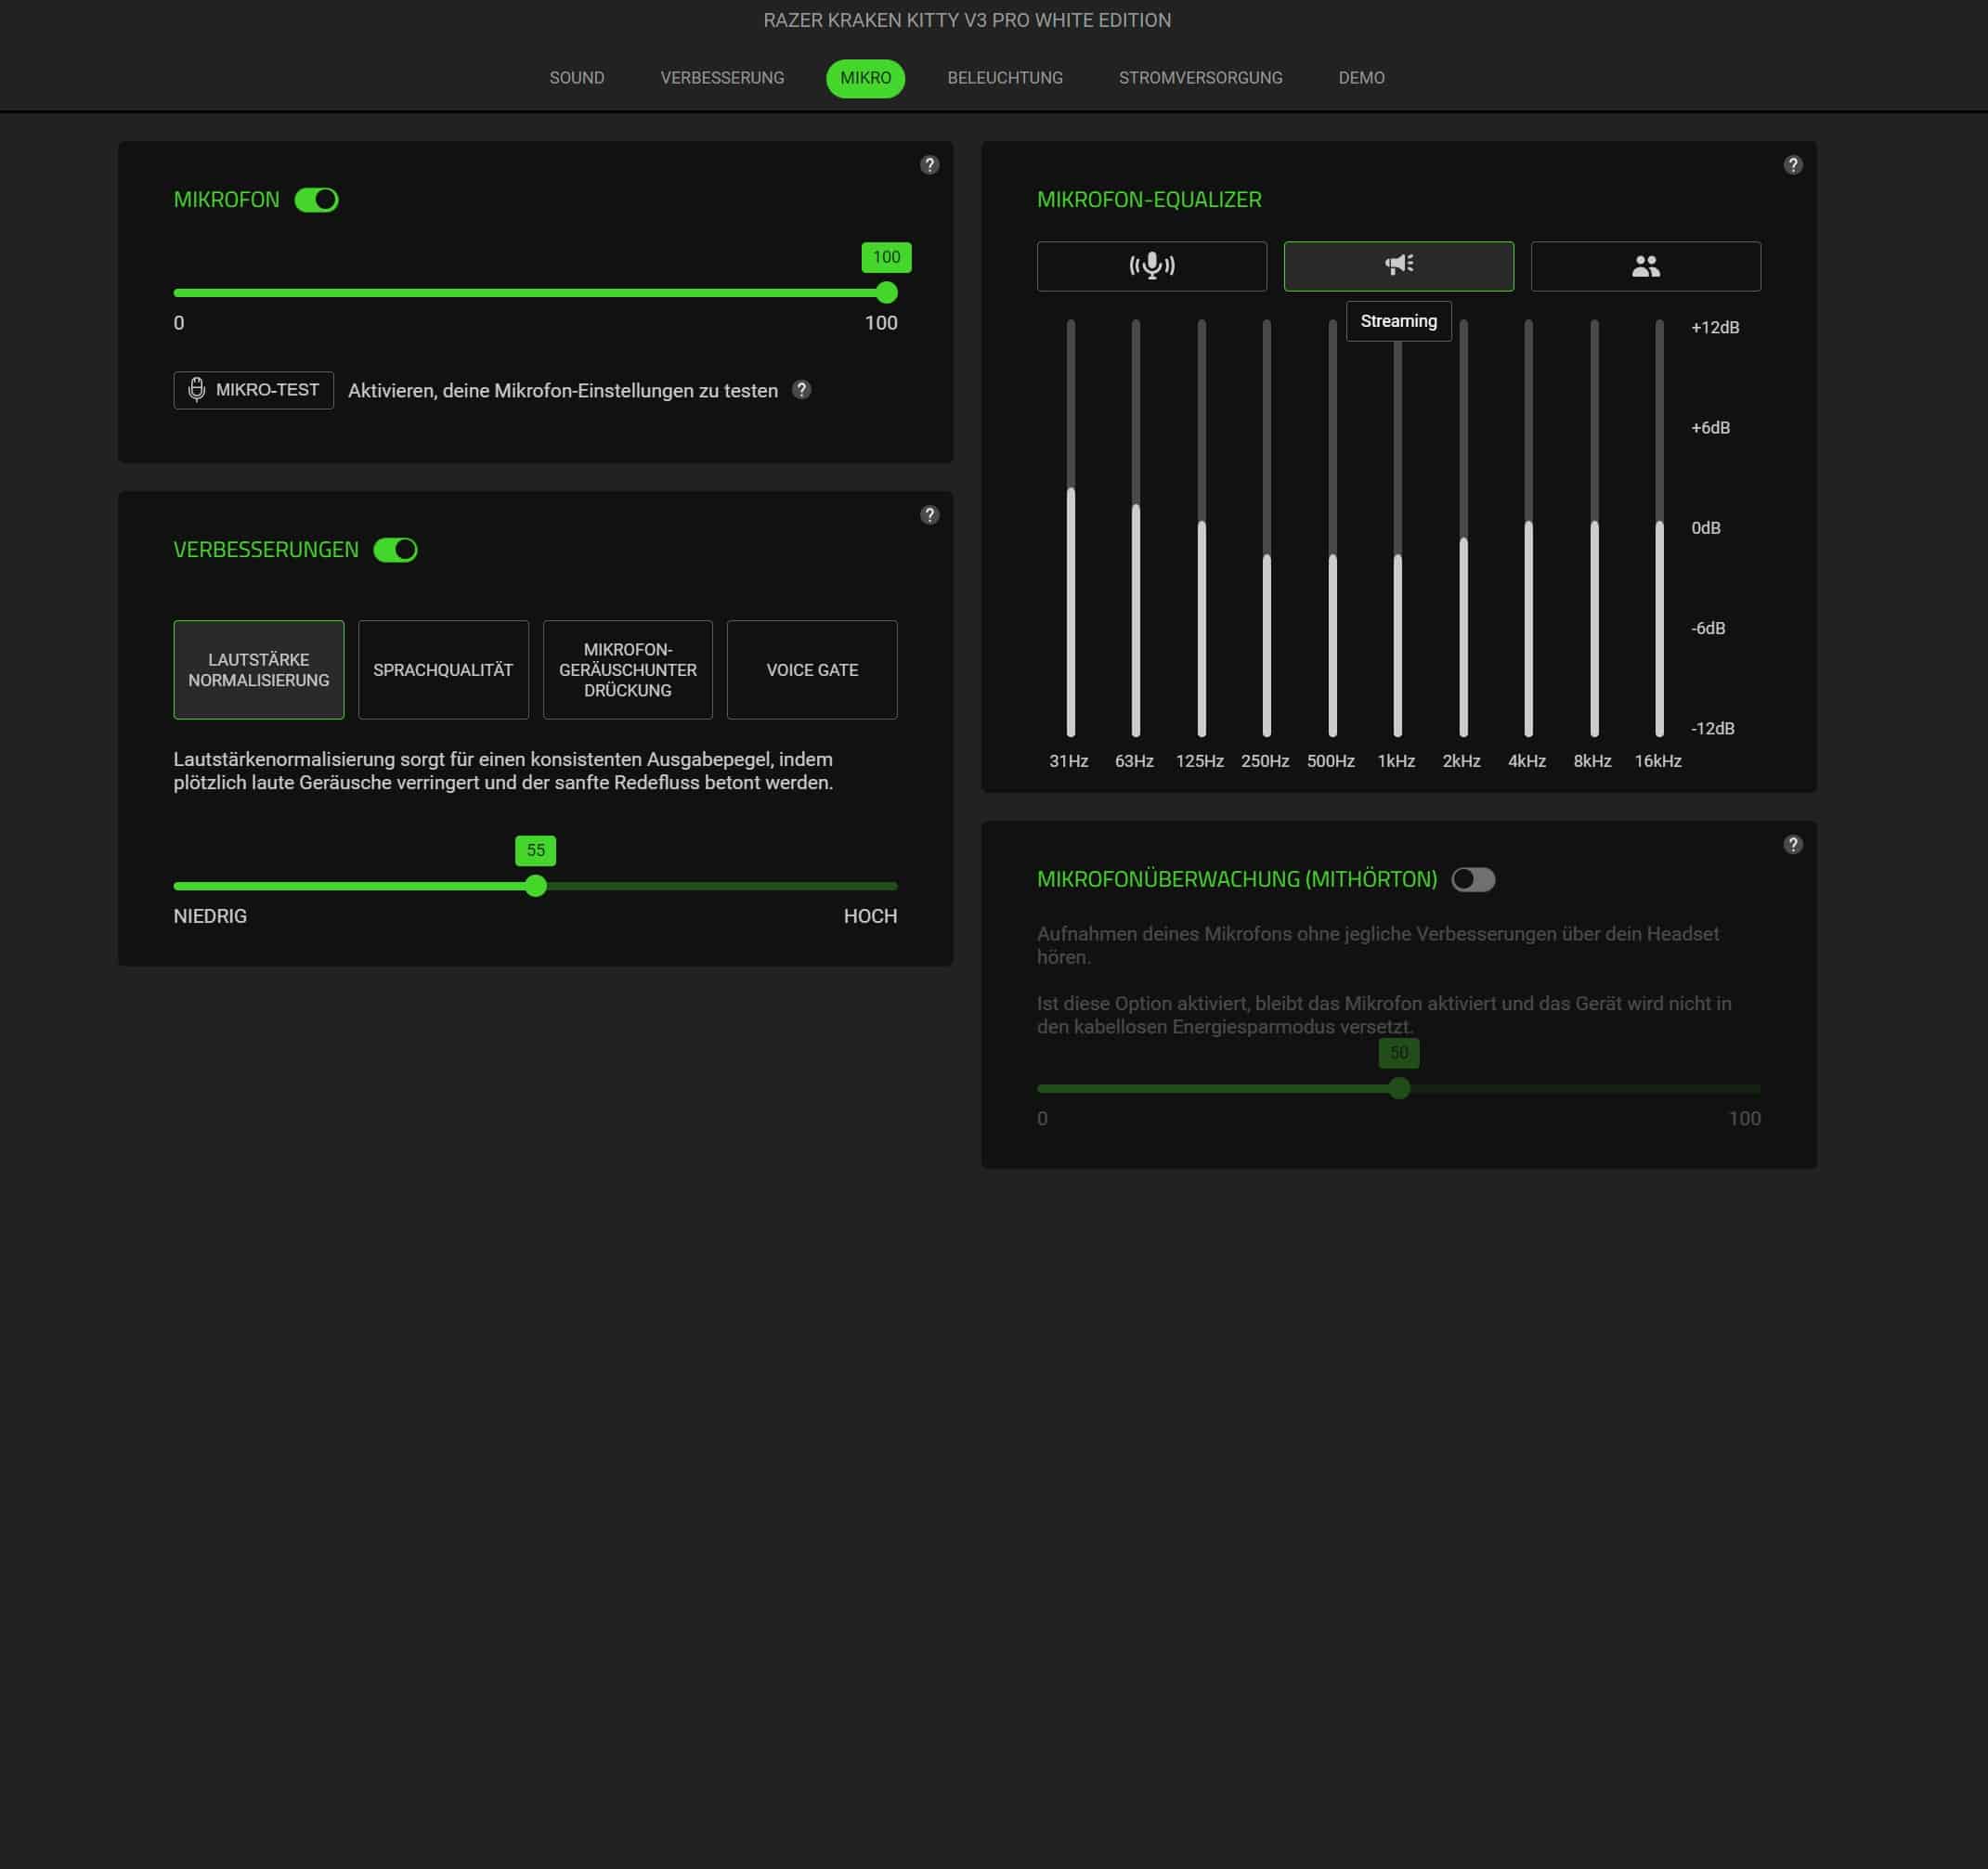
Task: Select the microphone broadcast equalizer preset icon
Action: (x=1151, y=266)
